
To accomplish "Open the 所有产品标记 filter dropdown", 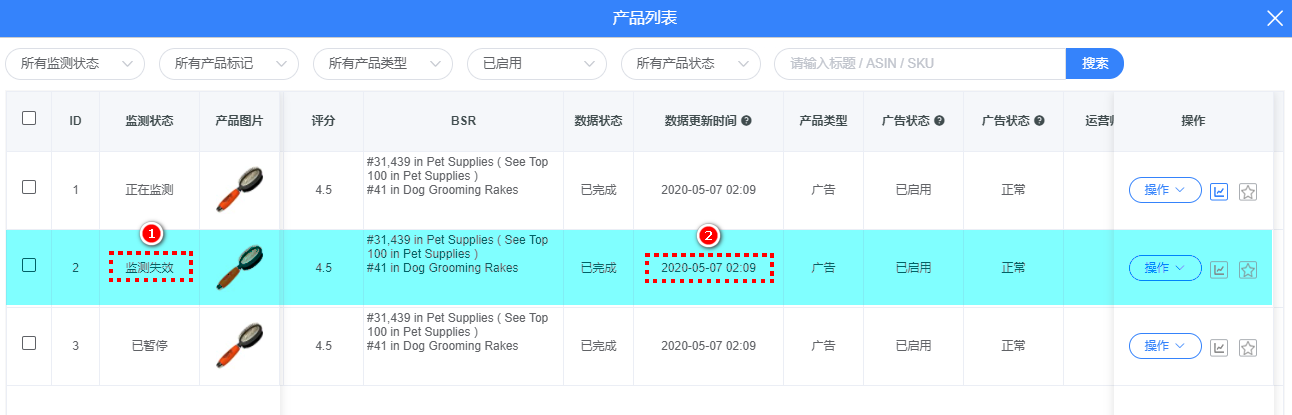I will click(x=229, y=64).
